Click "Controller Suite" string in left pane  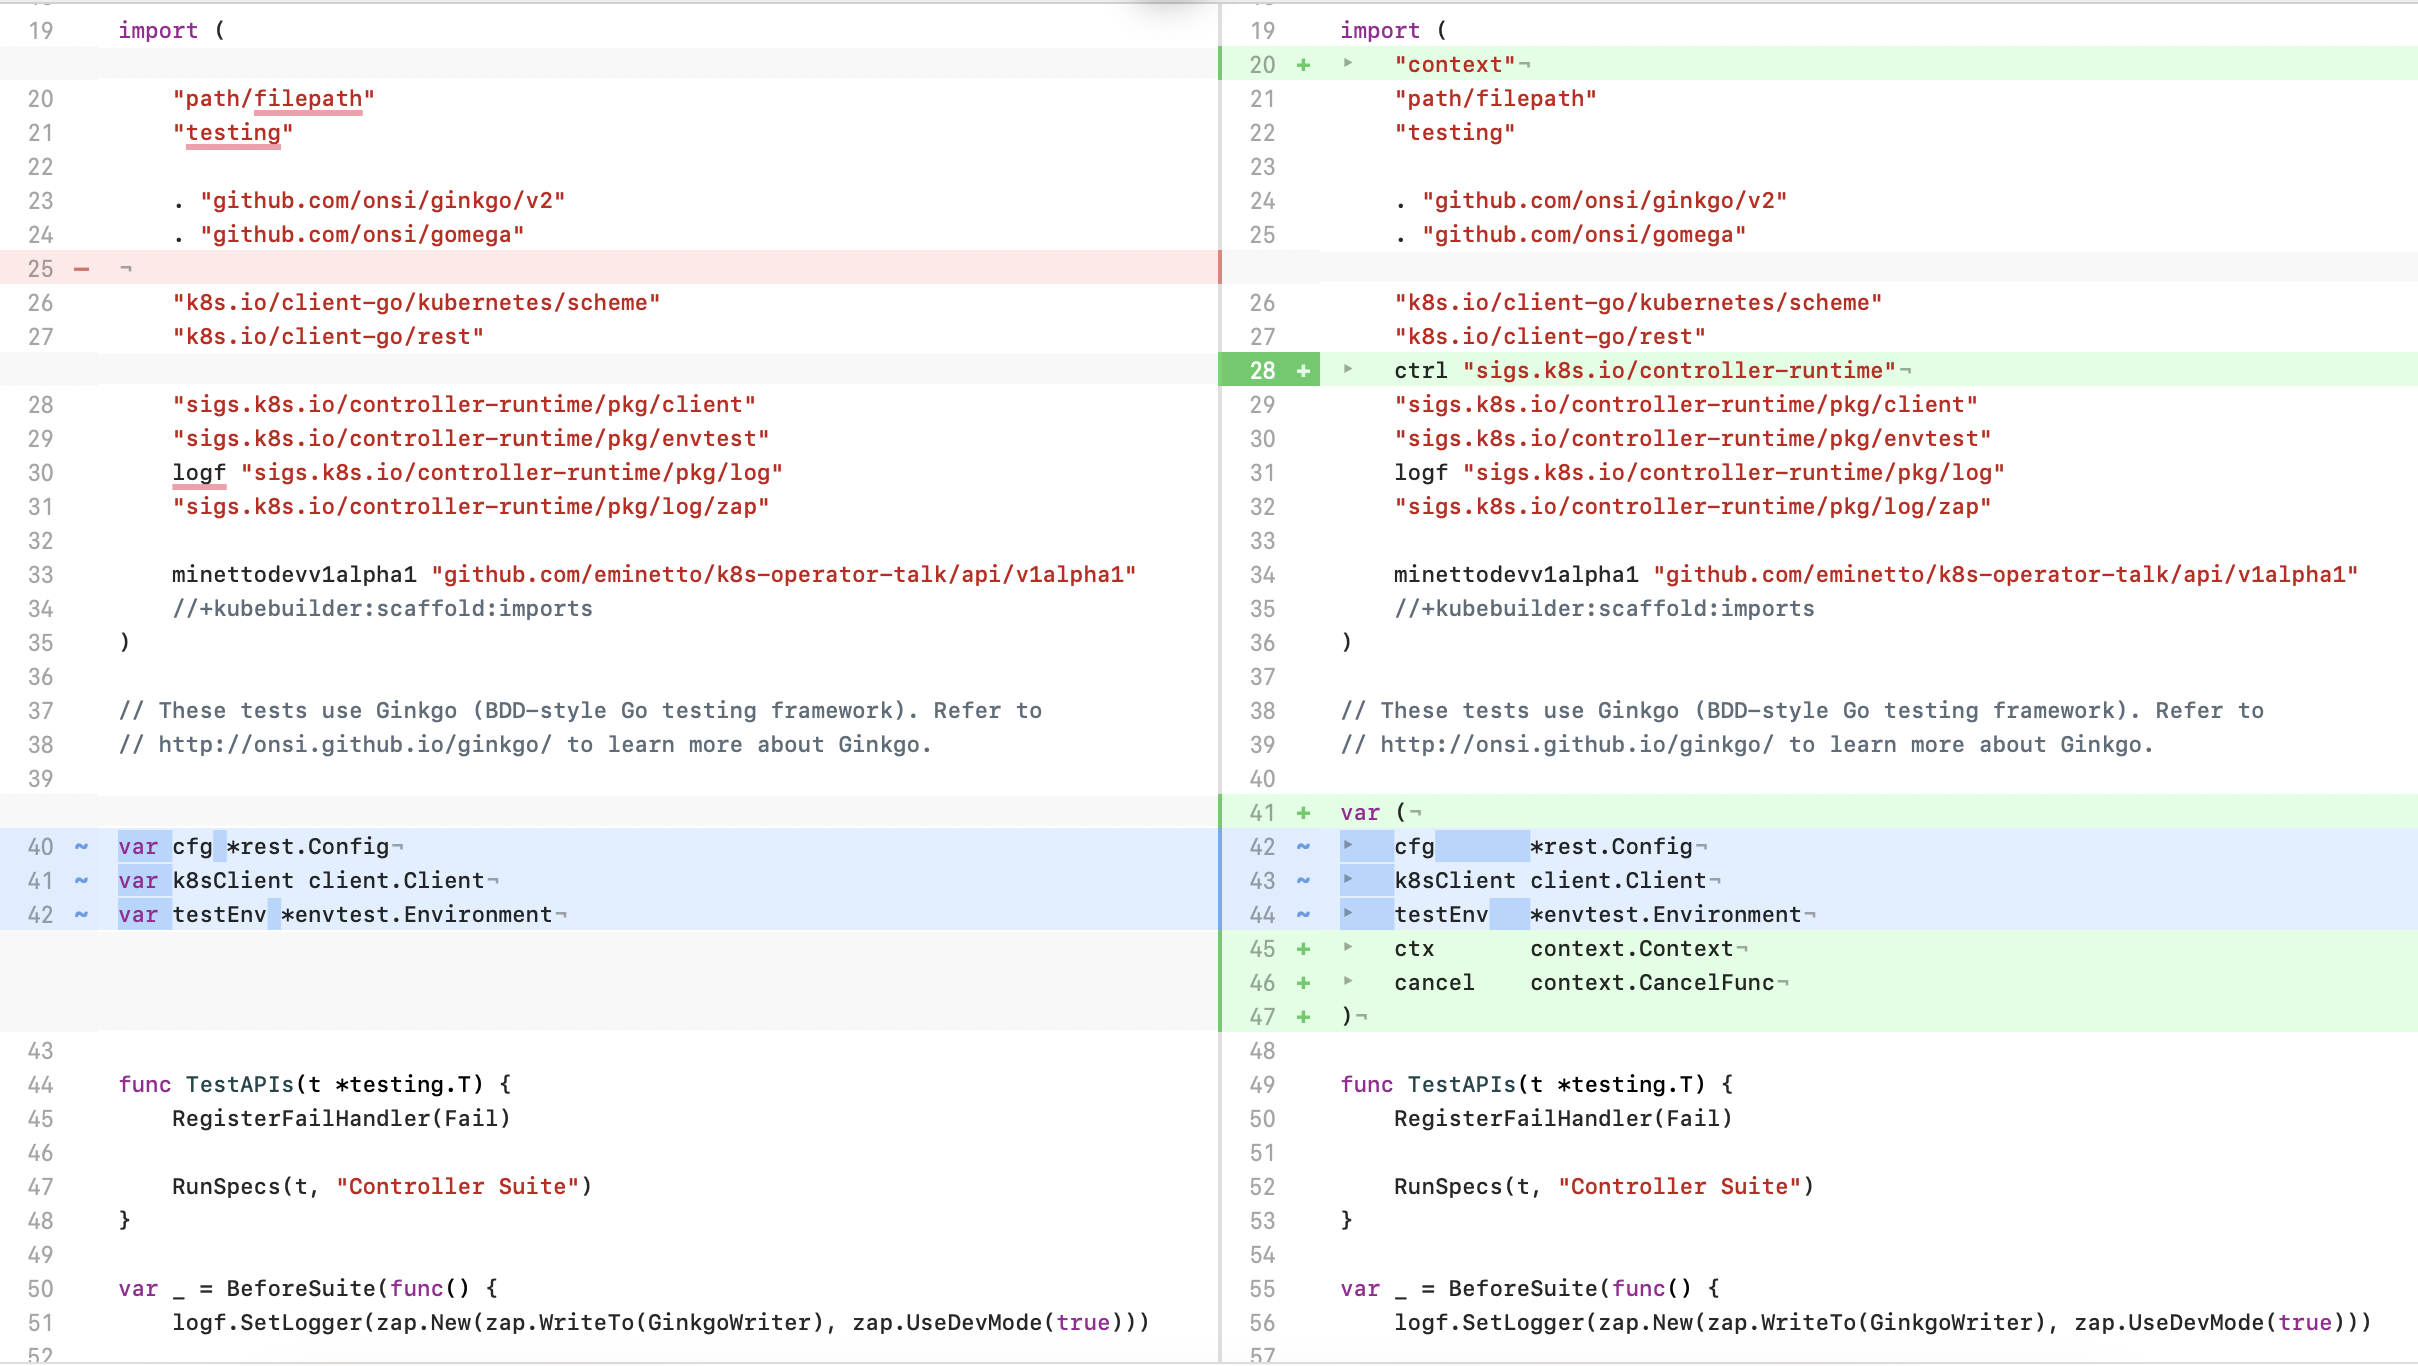pos(457,1187)
